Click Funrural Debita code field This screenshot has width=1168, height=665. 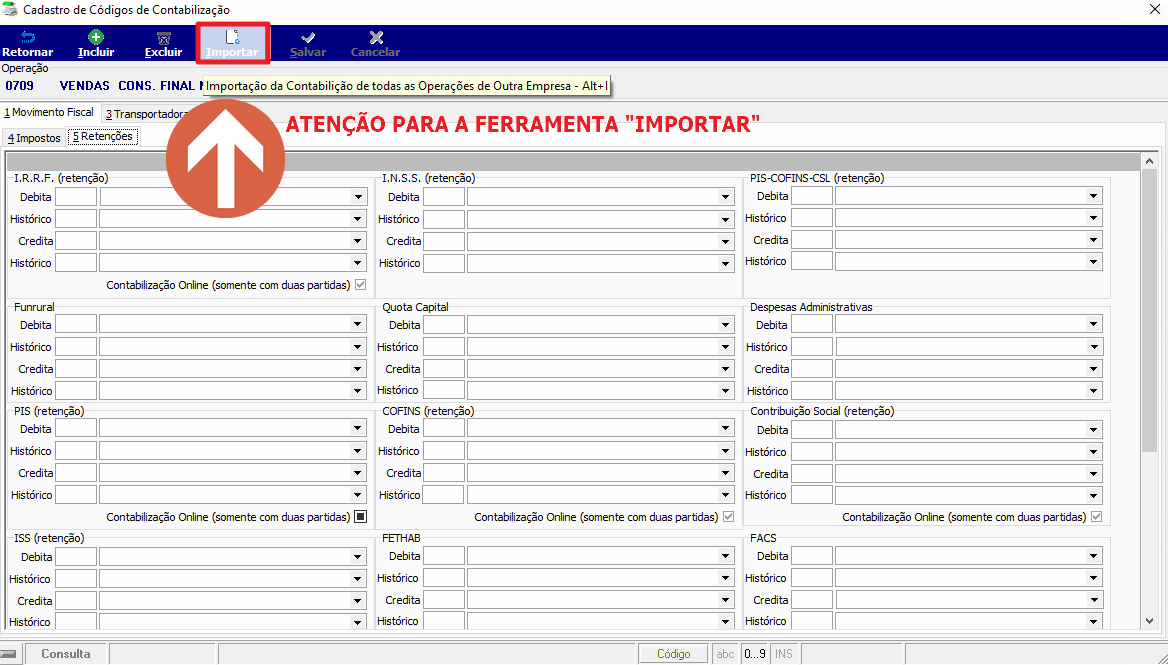click(76, 325)
